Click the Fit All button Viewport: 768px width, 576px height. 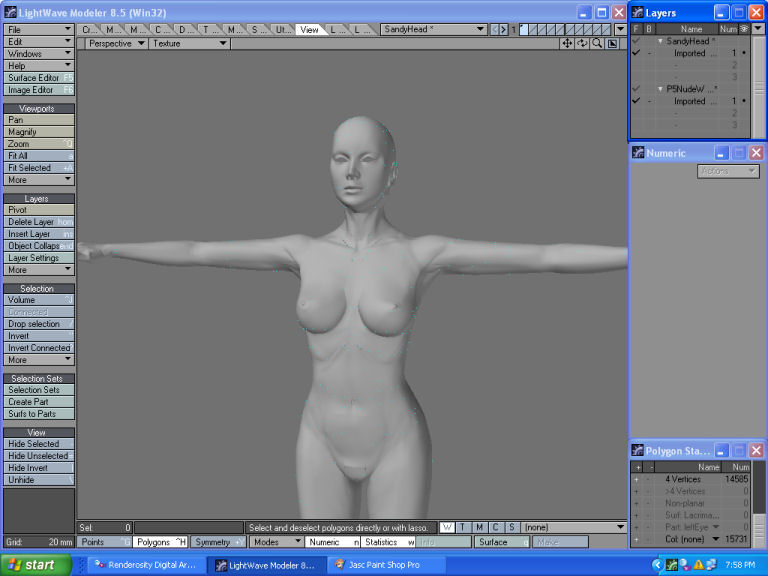pos(39,156)
